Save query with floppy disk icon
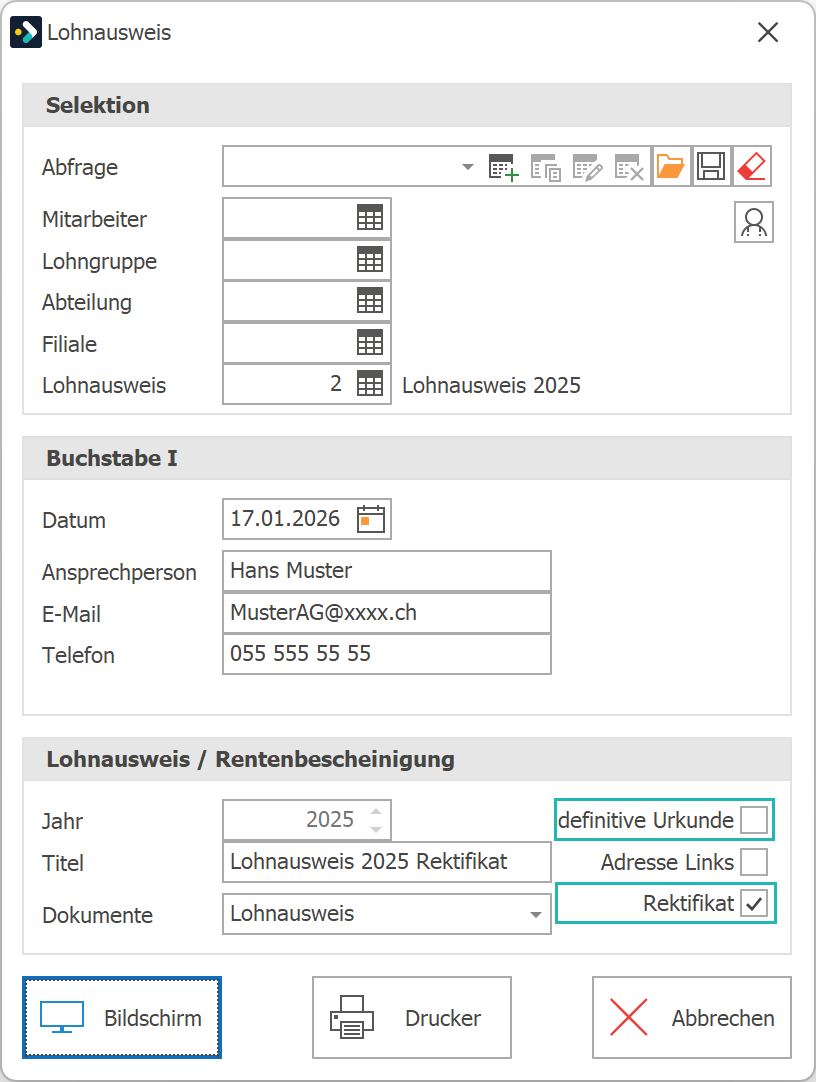The height and width of the screenshot is (1082, 816). [x=710, y=166]
